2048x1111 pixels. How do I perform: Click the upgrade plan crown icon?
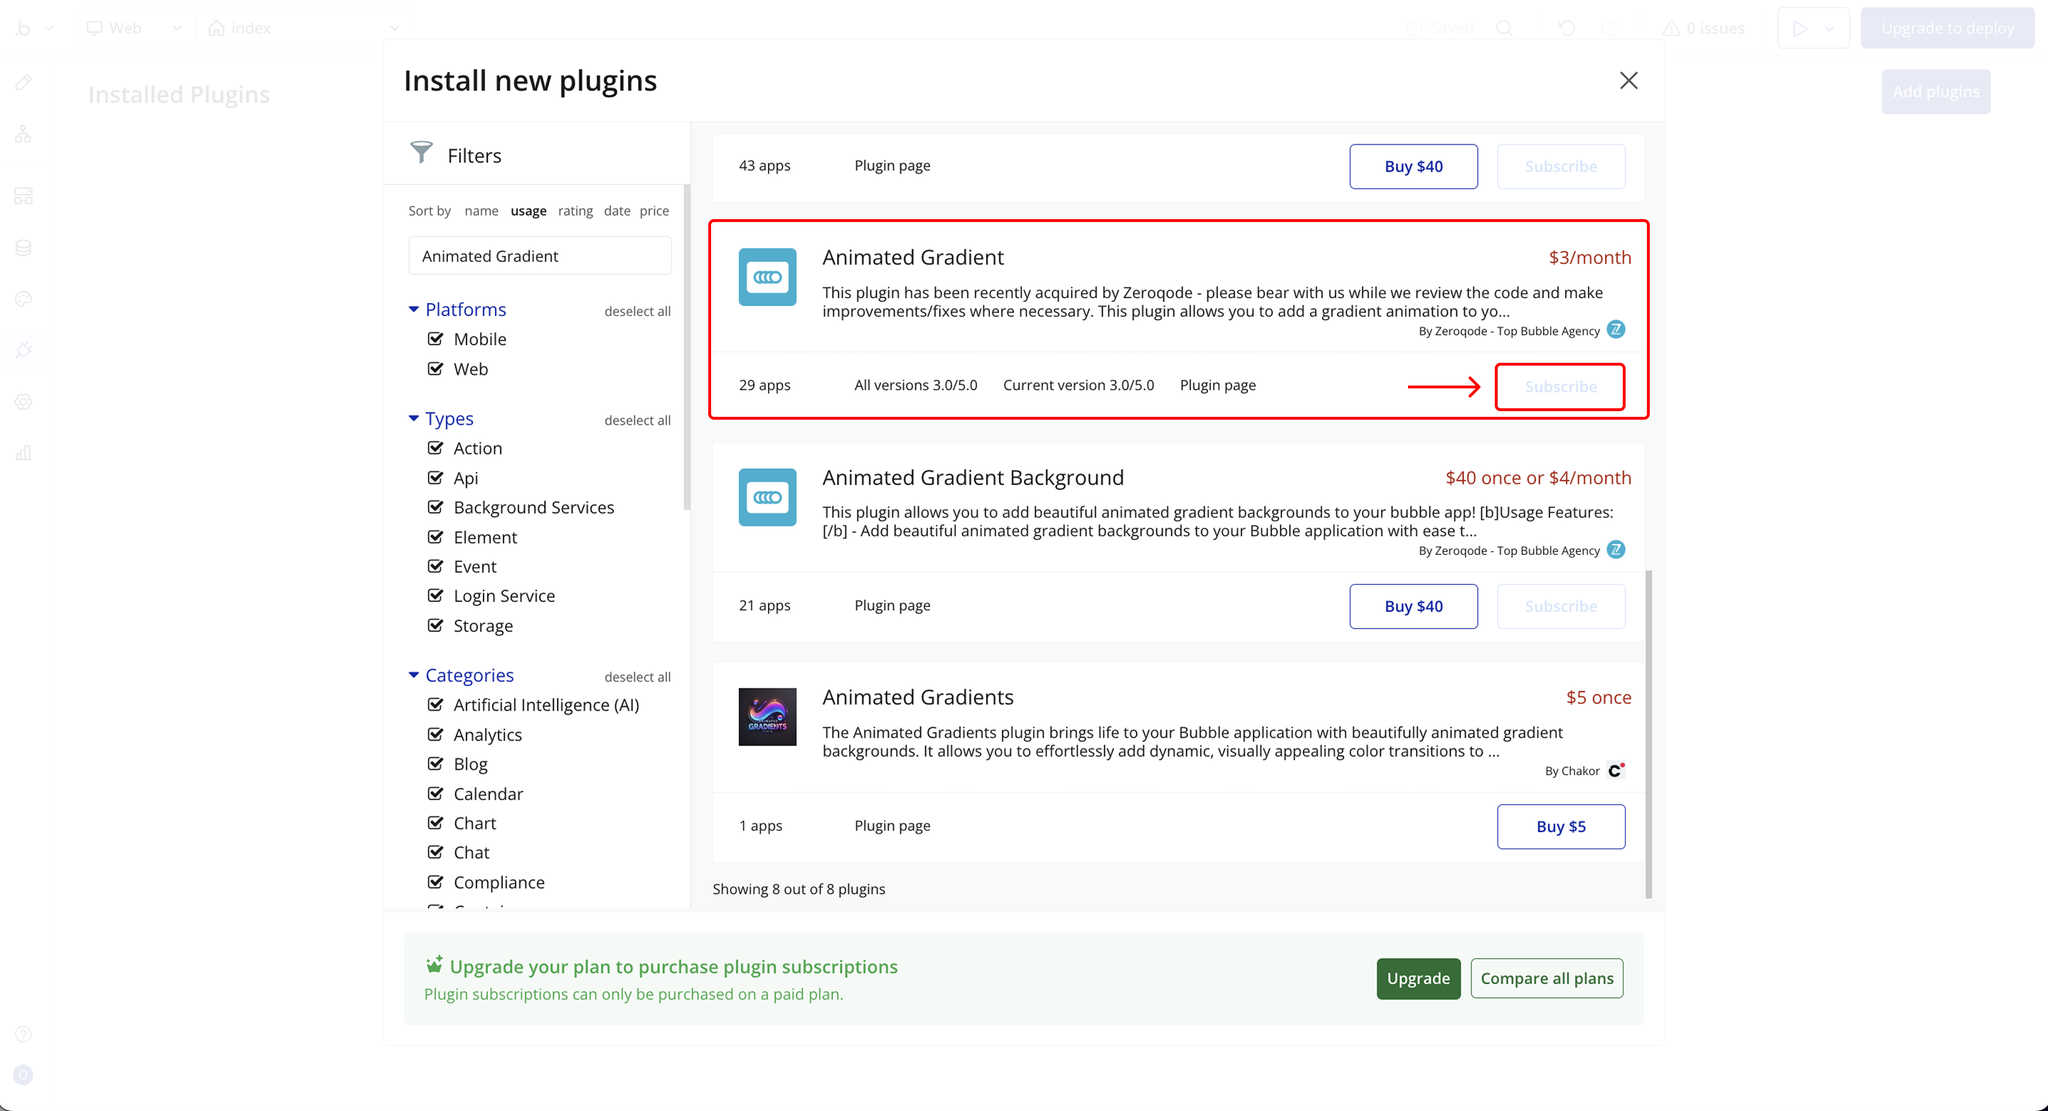[x=434, y=965]
